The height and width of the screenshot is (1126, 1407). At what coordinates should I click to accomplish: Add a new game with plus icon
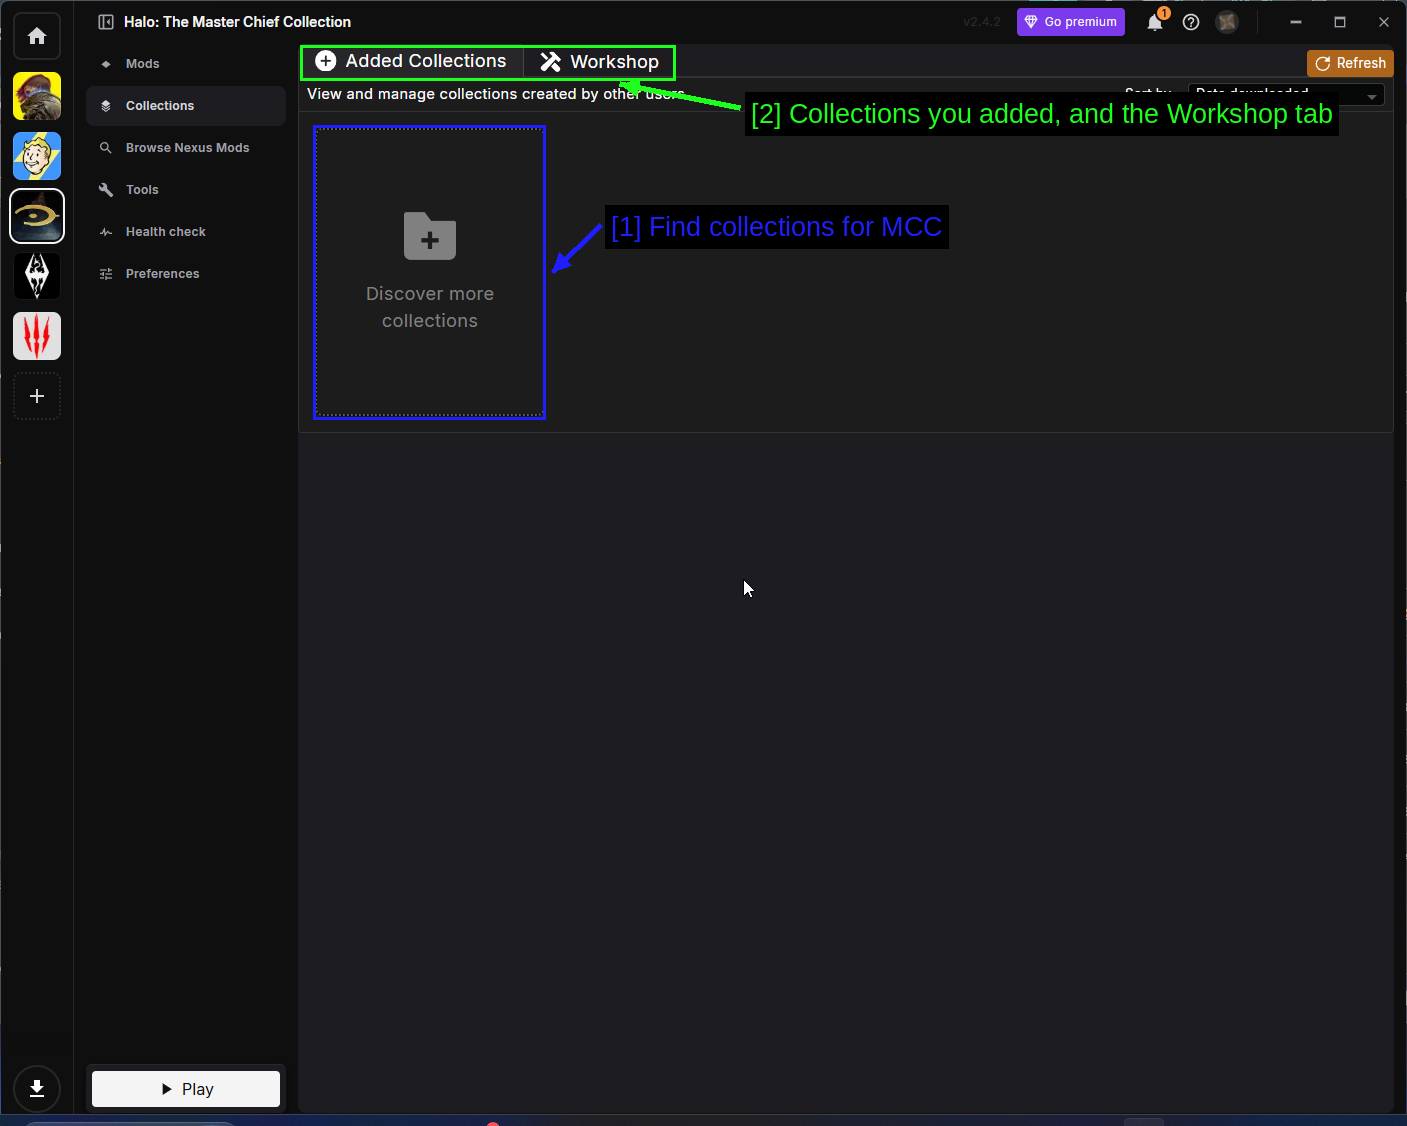(x=37, y=396)
